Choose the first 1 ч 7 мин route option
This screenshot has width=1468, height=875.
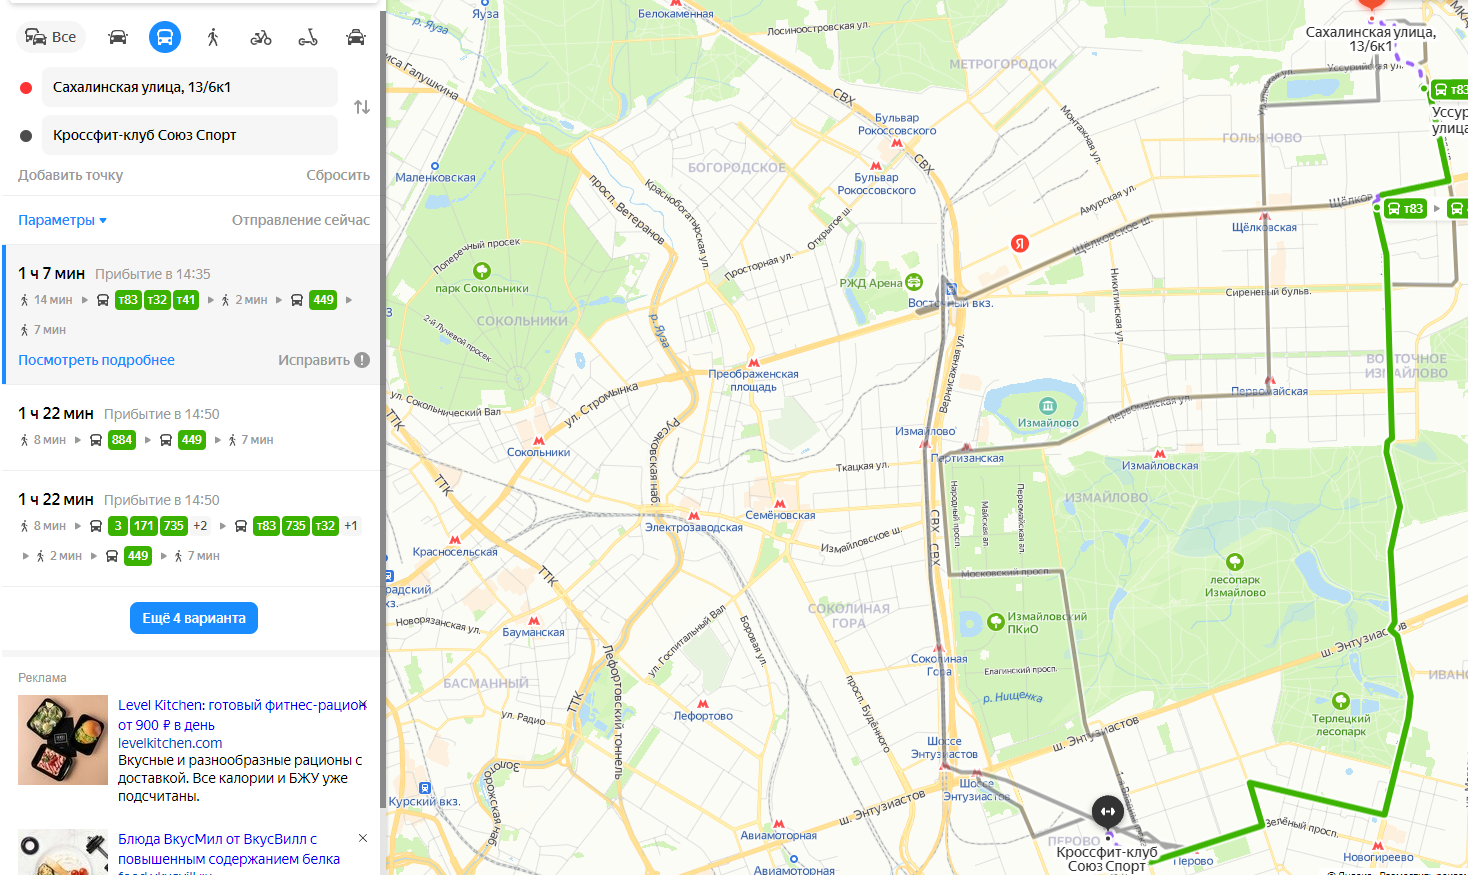(x=192, y=314)
